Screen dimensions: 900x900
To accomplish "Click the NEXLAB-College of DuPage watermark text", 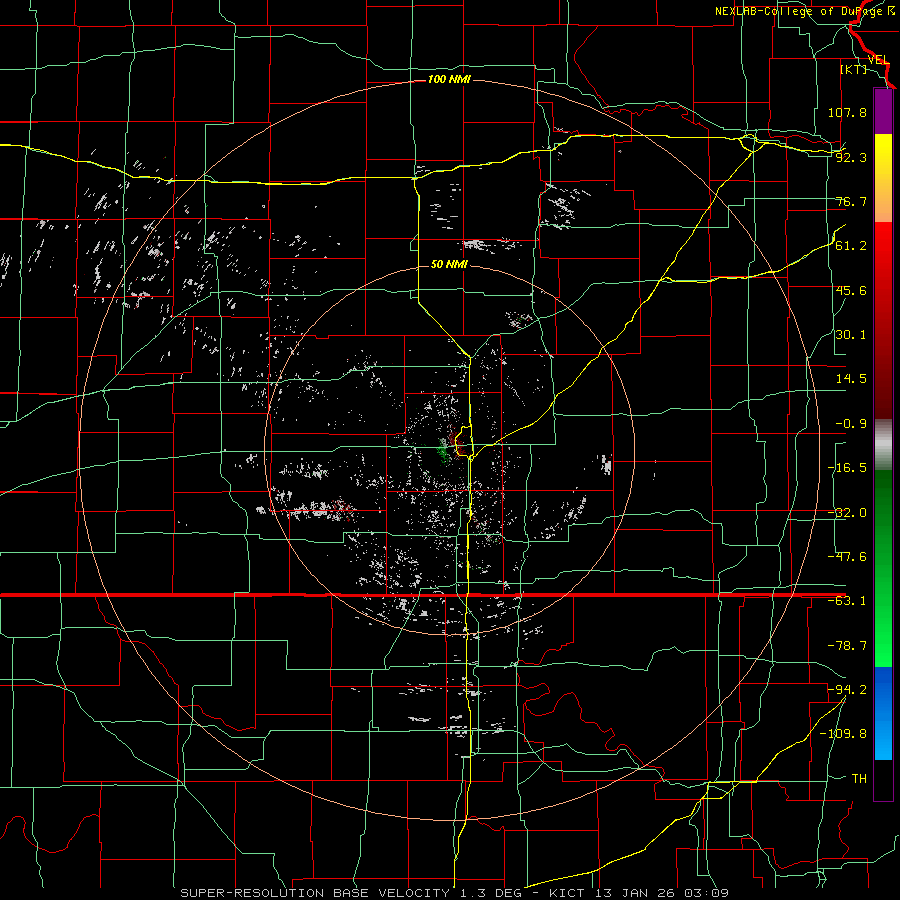I will tap(804, 11).
